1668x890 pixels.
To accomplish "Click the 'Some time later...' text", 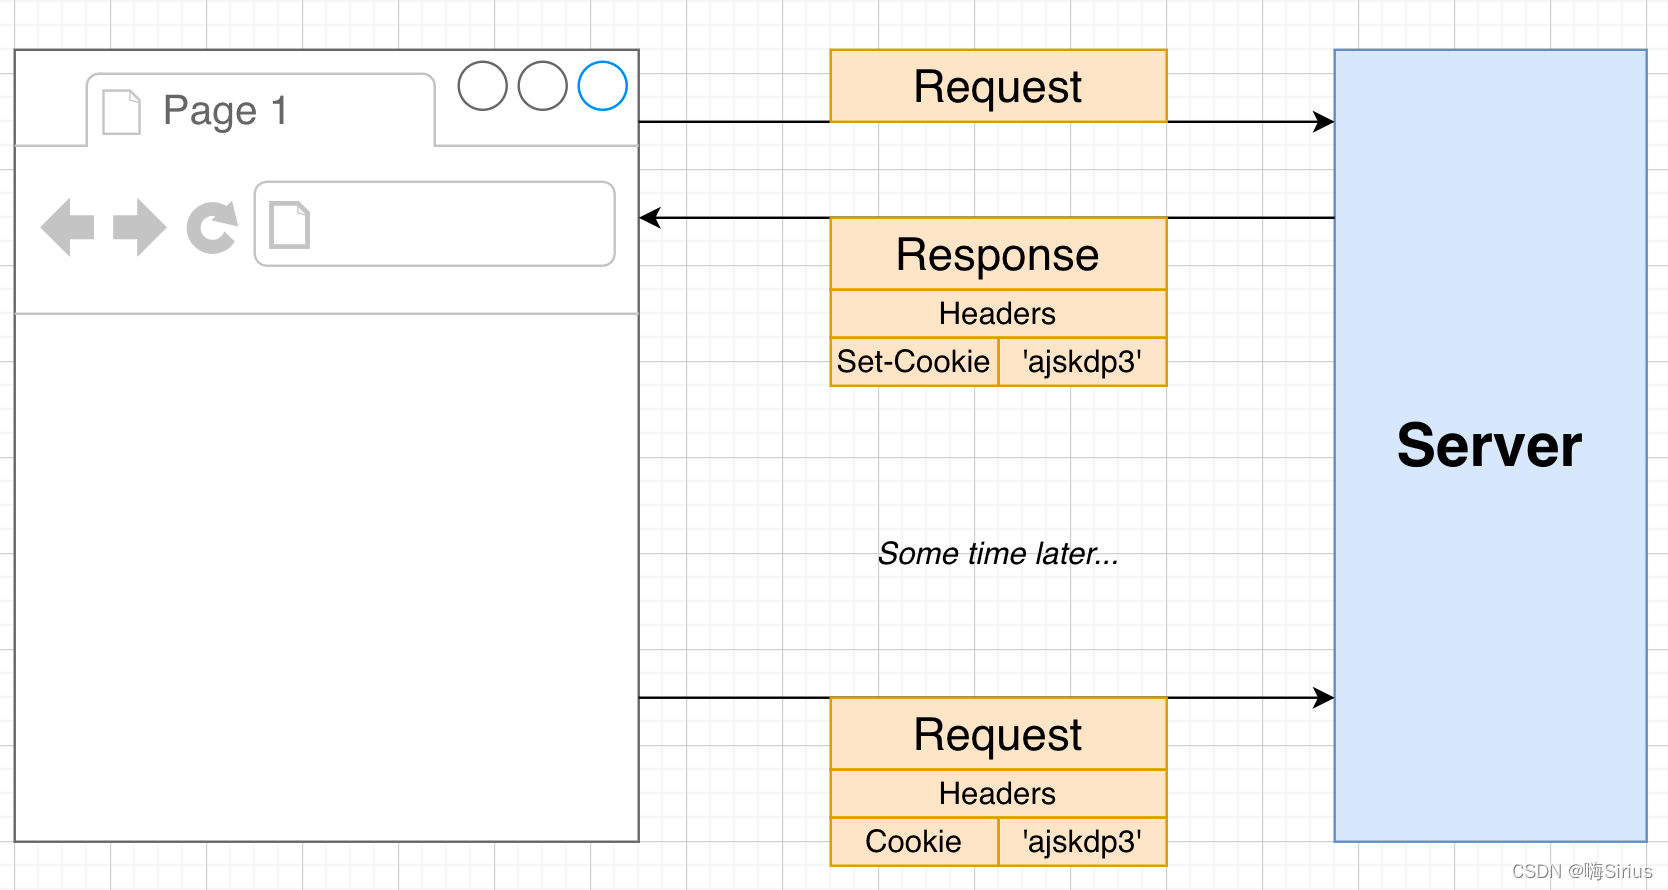I will coord(998,553).
